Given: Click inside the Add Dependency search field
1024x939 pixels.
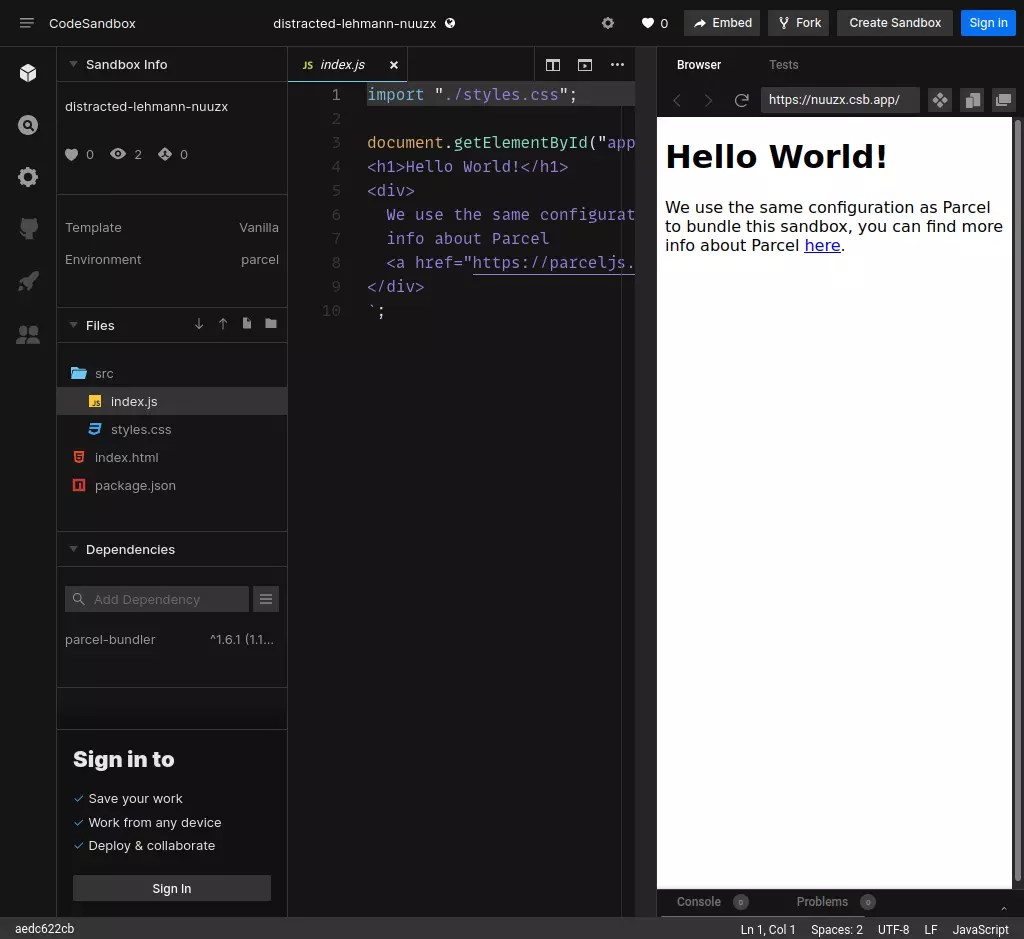Looking at the screenshot, I should 156,598.
